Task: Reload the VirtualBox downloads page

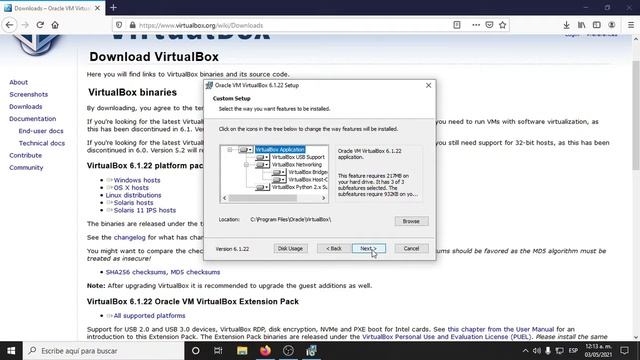Action: (x=40, y=25)
